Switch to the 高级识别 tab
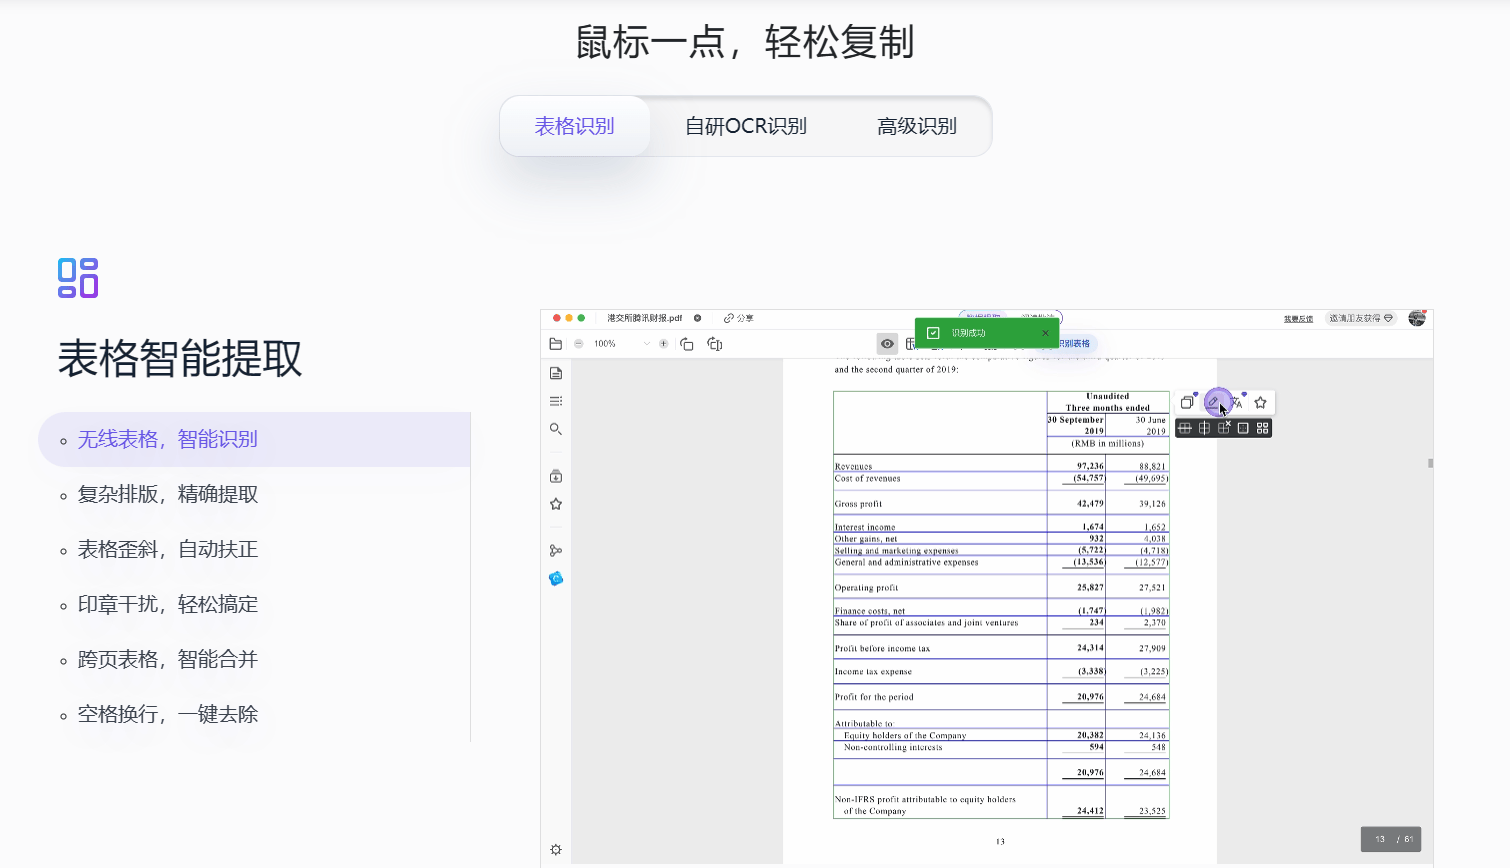Image resolution: width=1510 pixels, height=868 pixels. 916,126
